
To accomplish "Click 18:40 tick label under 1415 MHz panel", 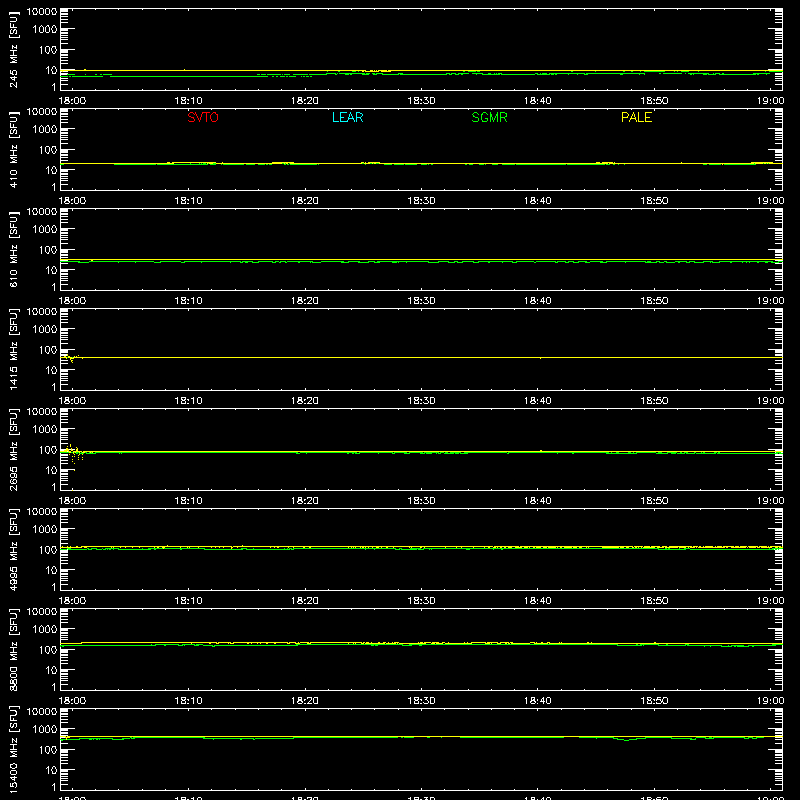I will [x=538, y=401].
